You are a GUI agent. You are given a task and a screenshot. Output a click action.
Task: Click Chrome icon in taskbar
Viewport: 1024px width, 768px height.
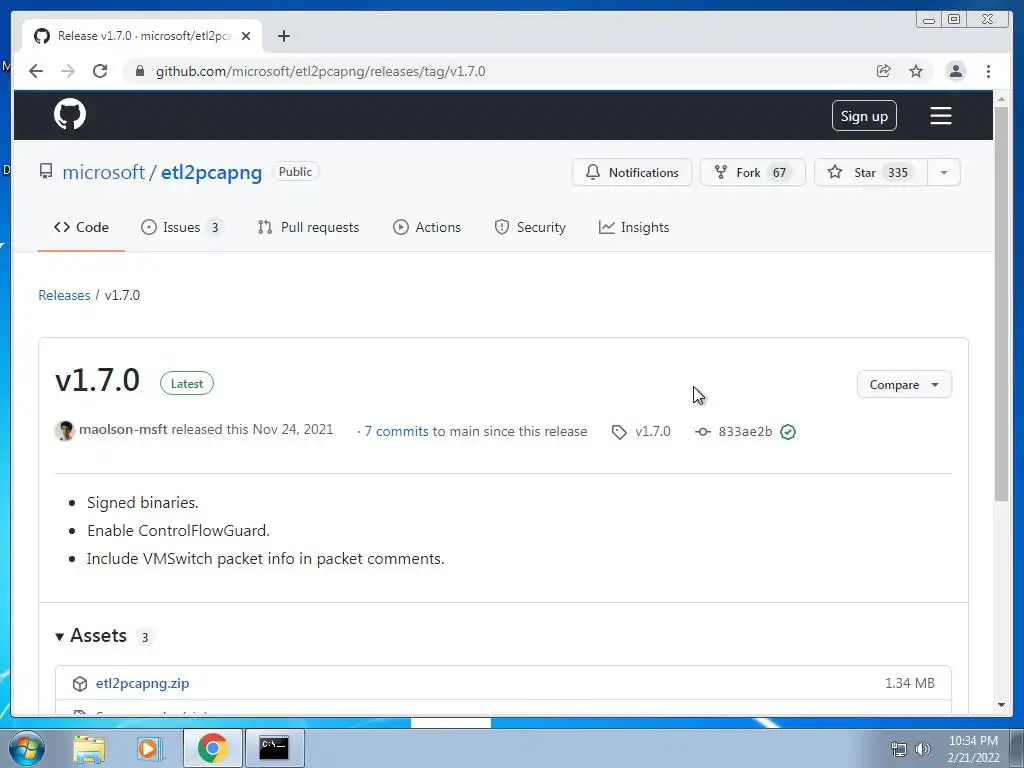212,748
